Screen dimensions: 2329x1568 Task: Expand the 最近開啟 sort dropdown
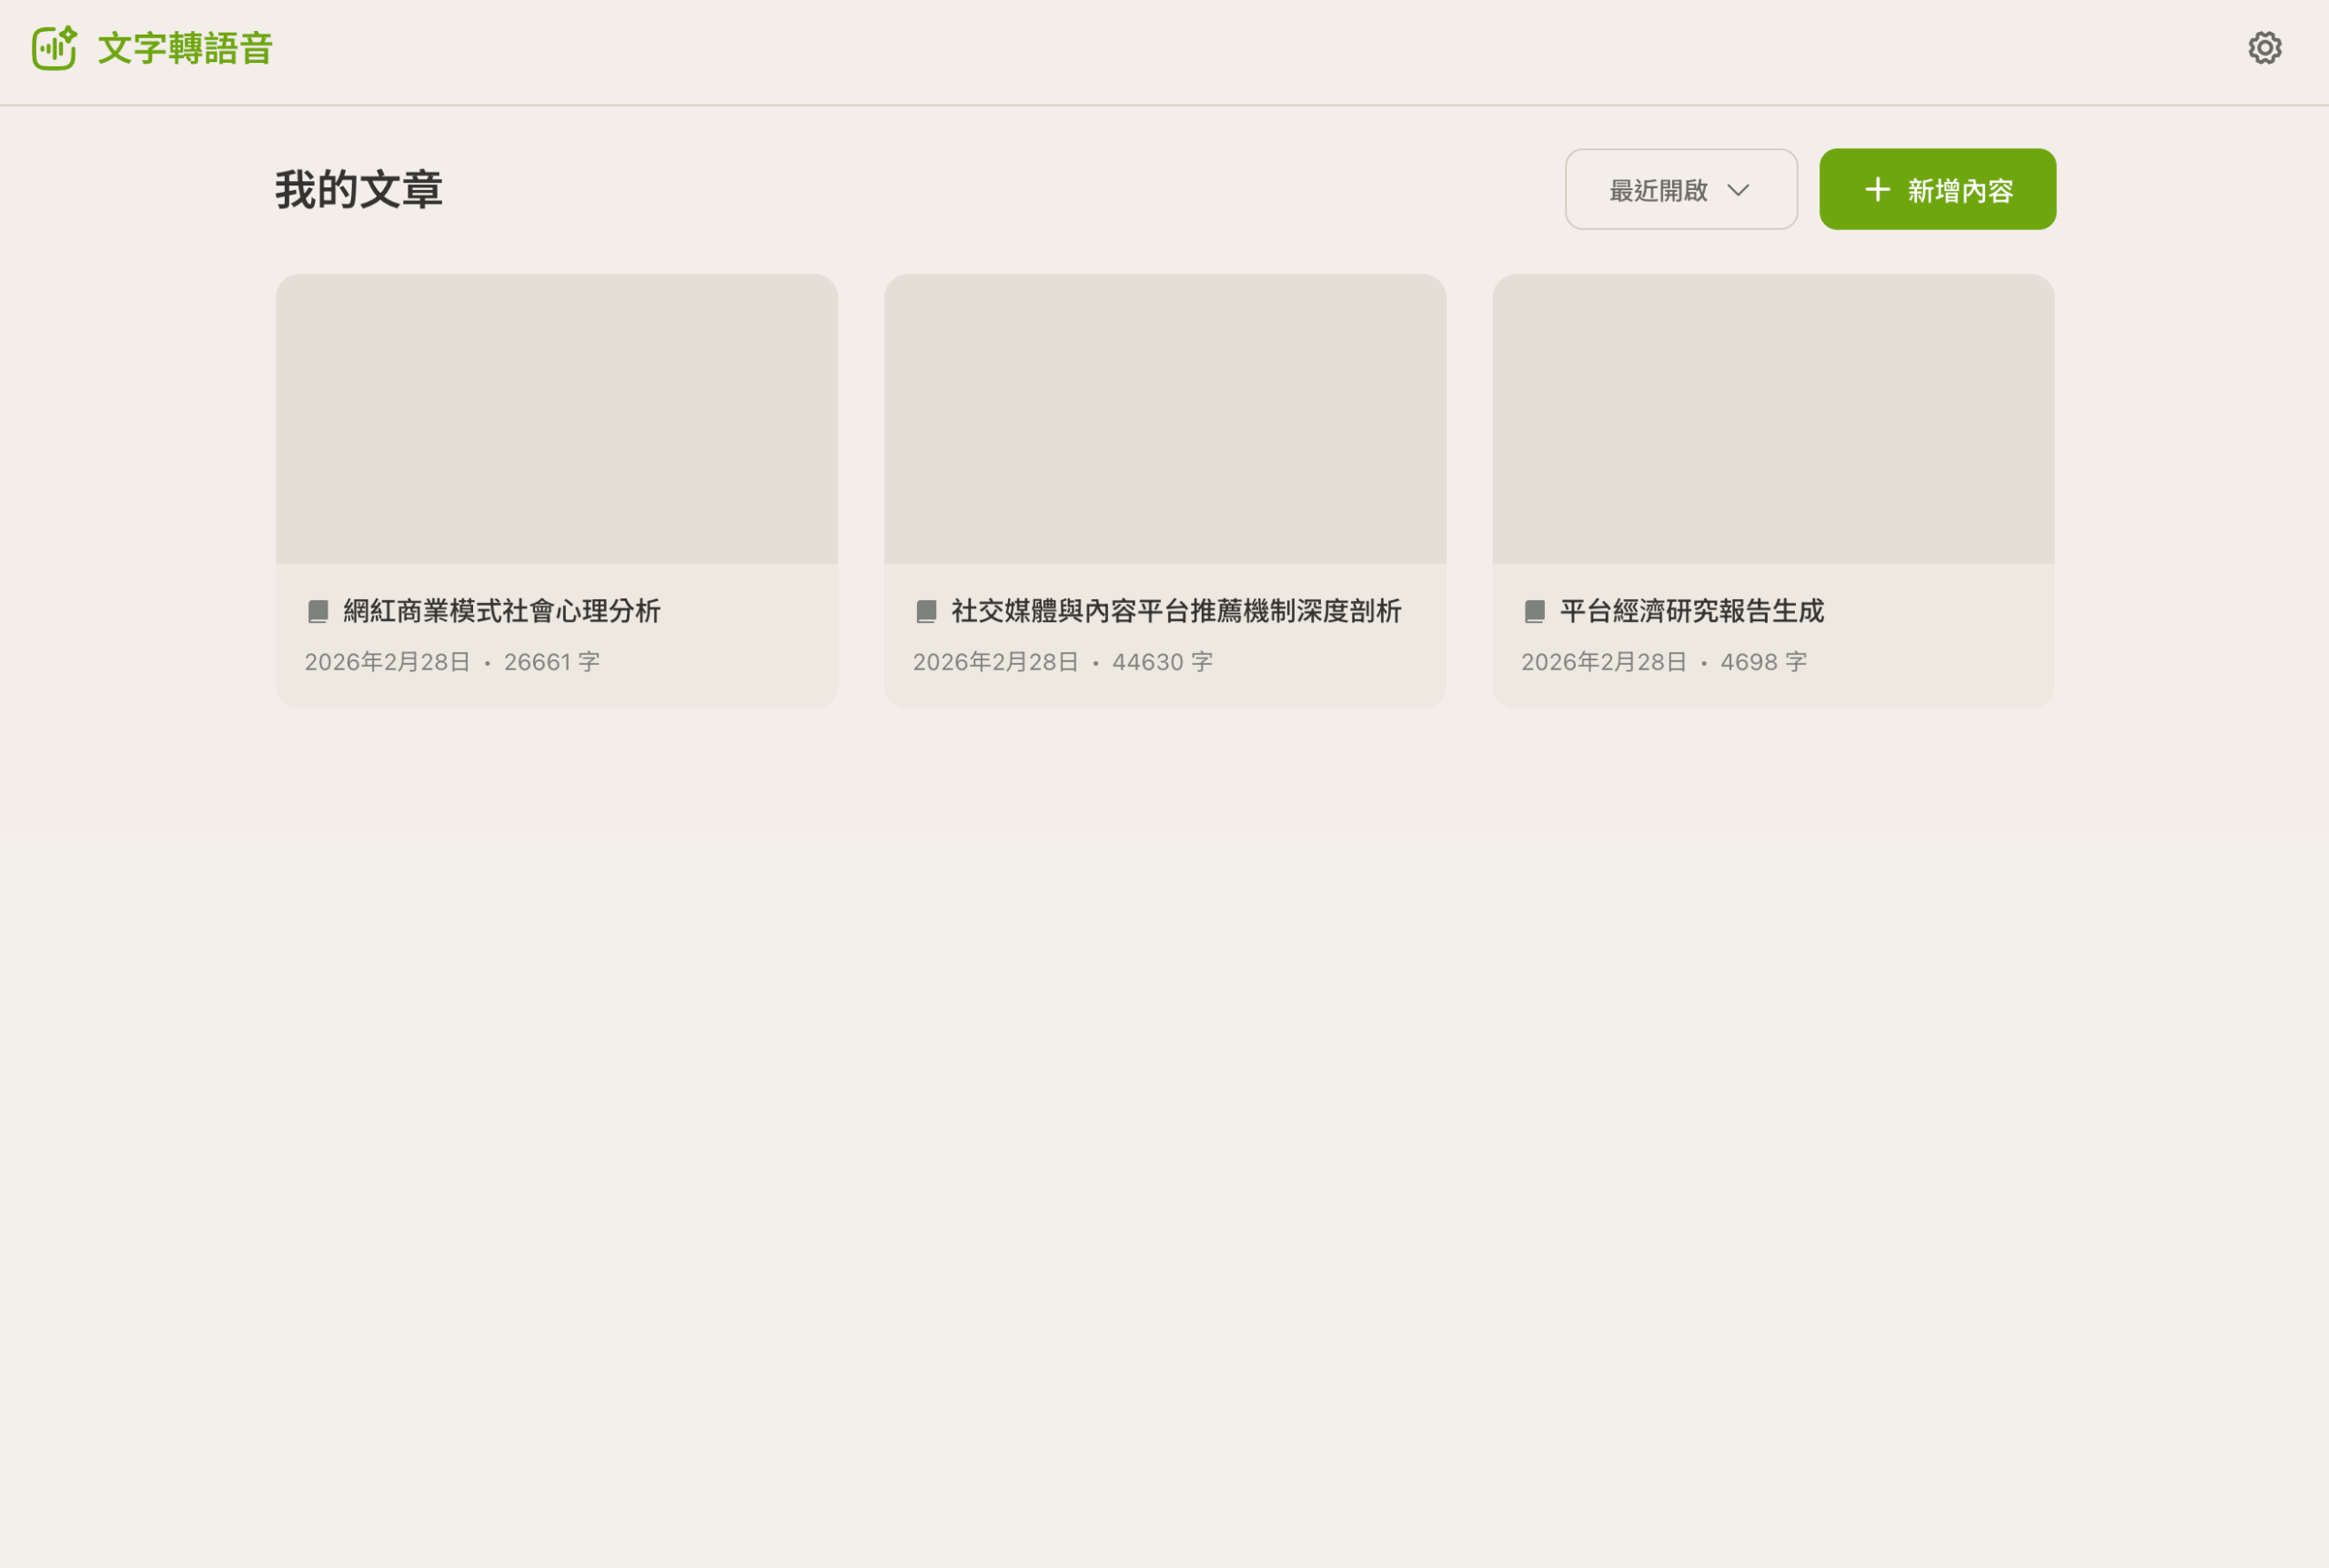[1680, 190]
